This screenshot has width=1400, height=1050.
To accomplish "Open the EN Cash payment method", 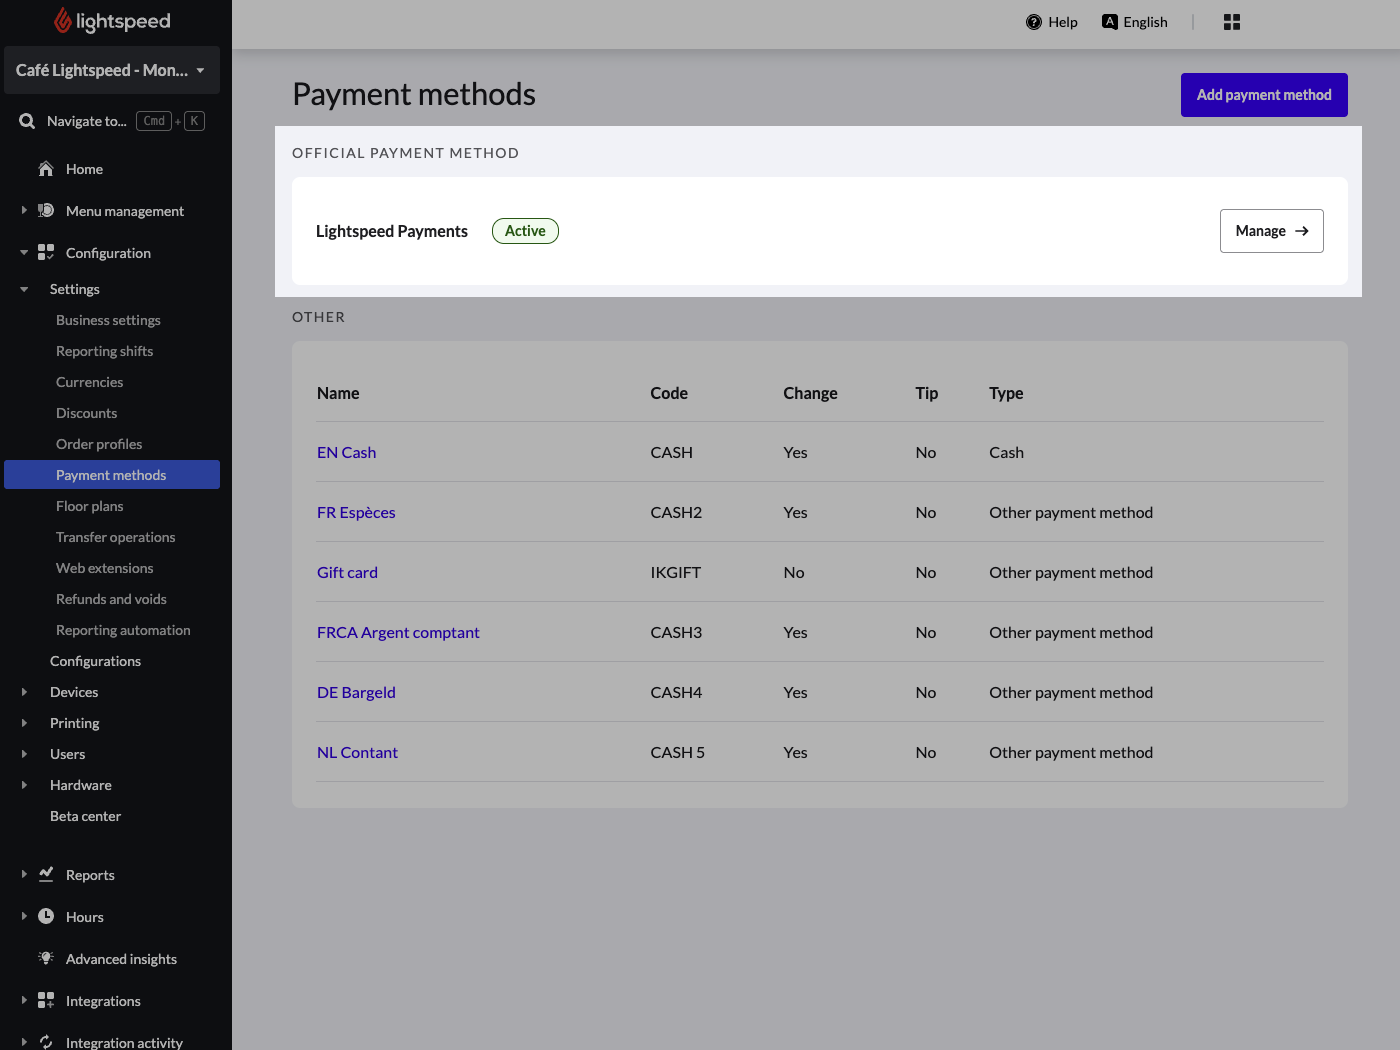I will point(346,452).
